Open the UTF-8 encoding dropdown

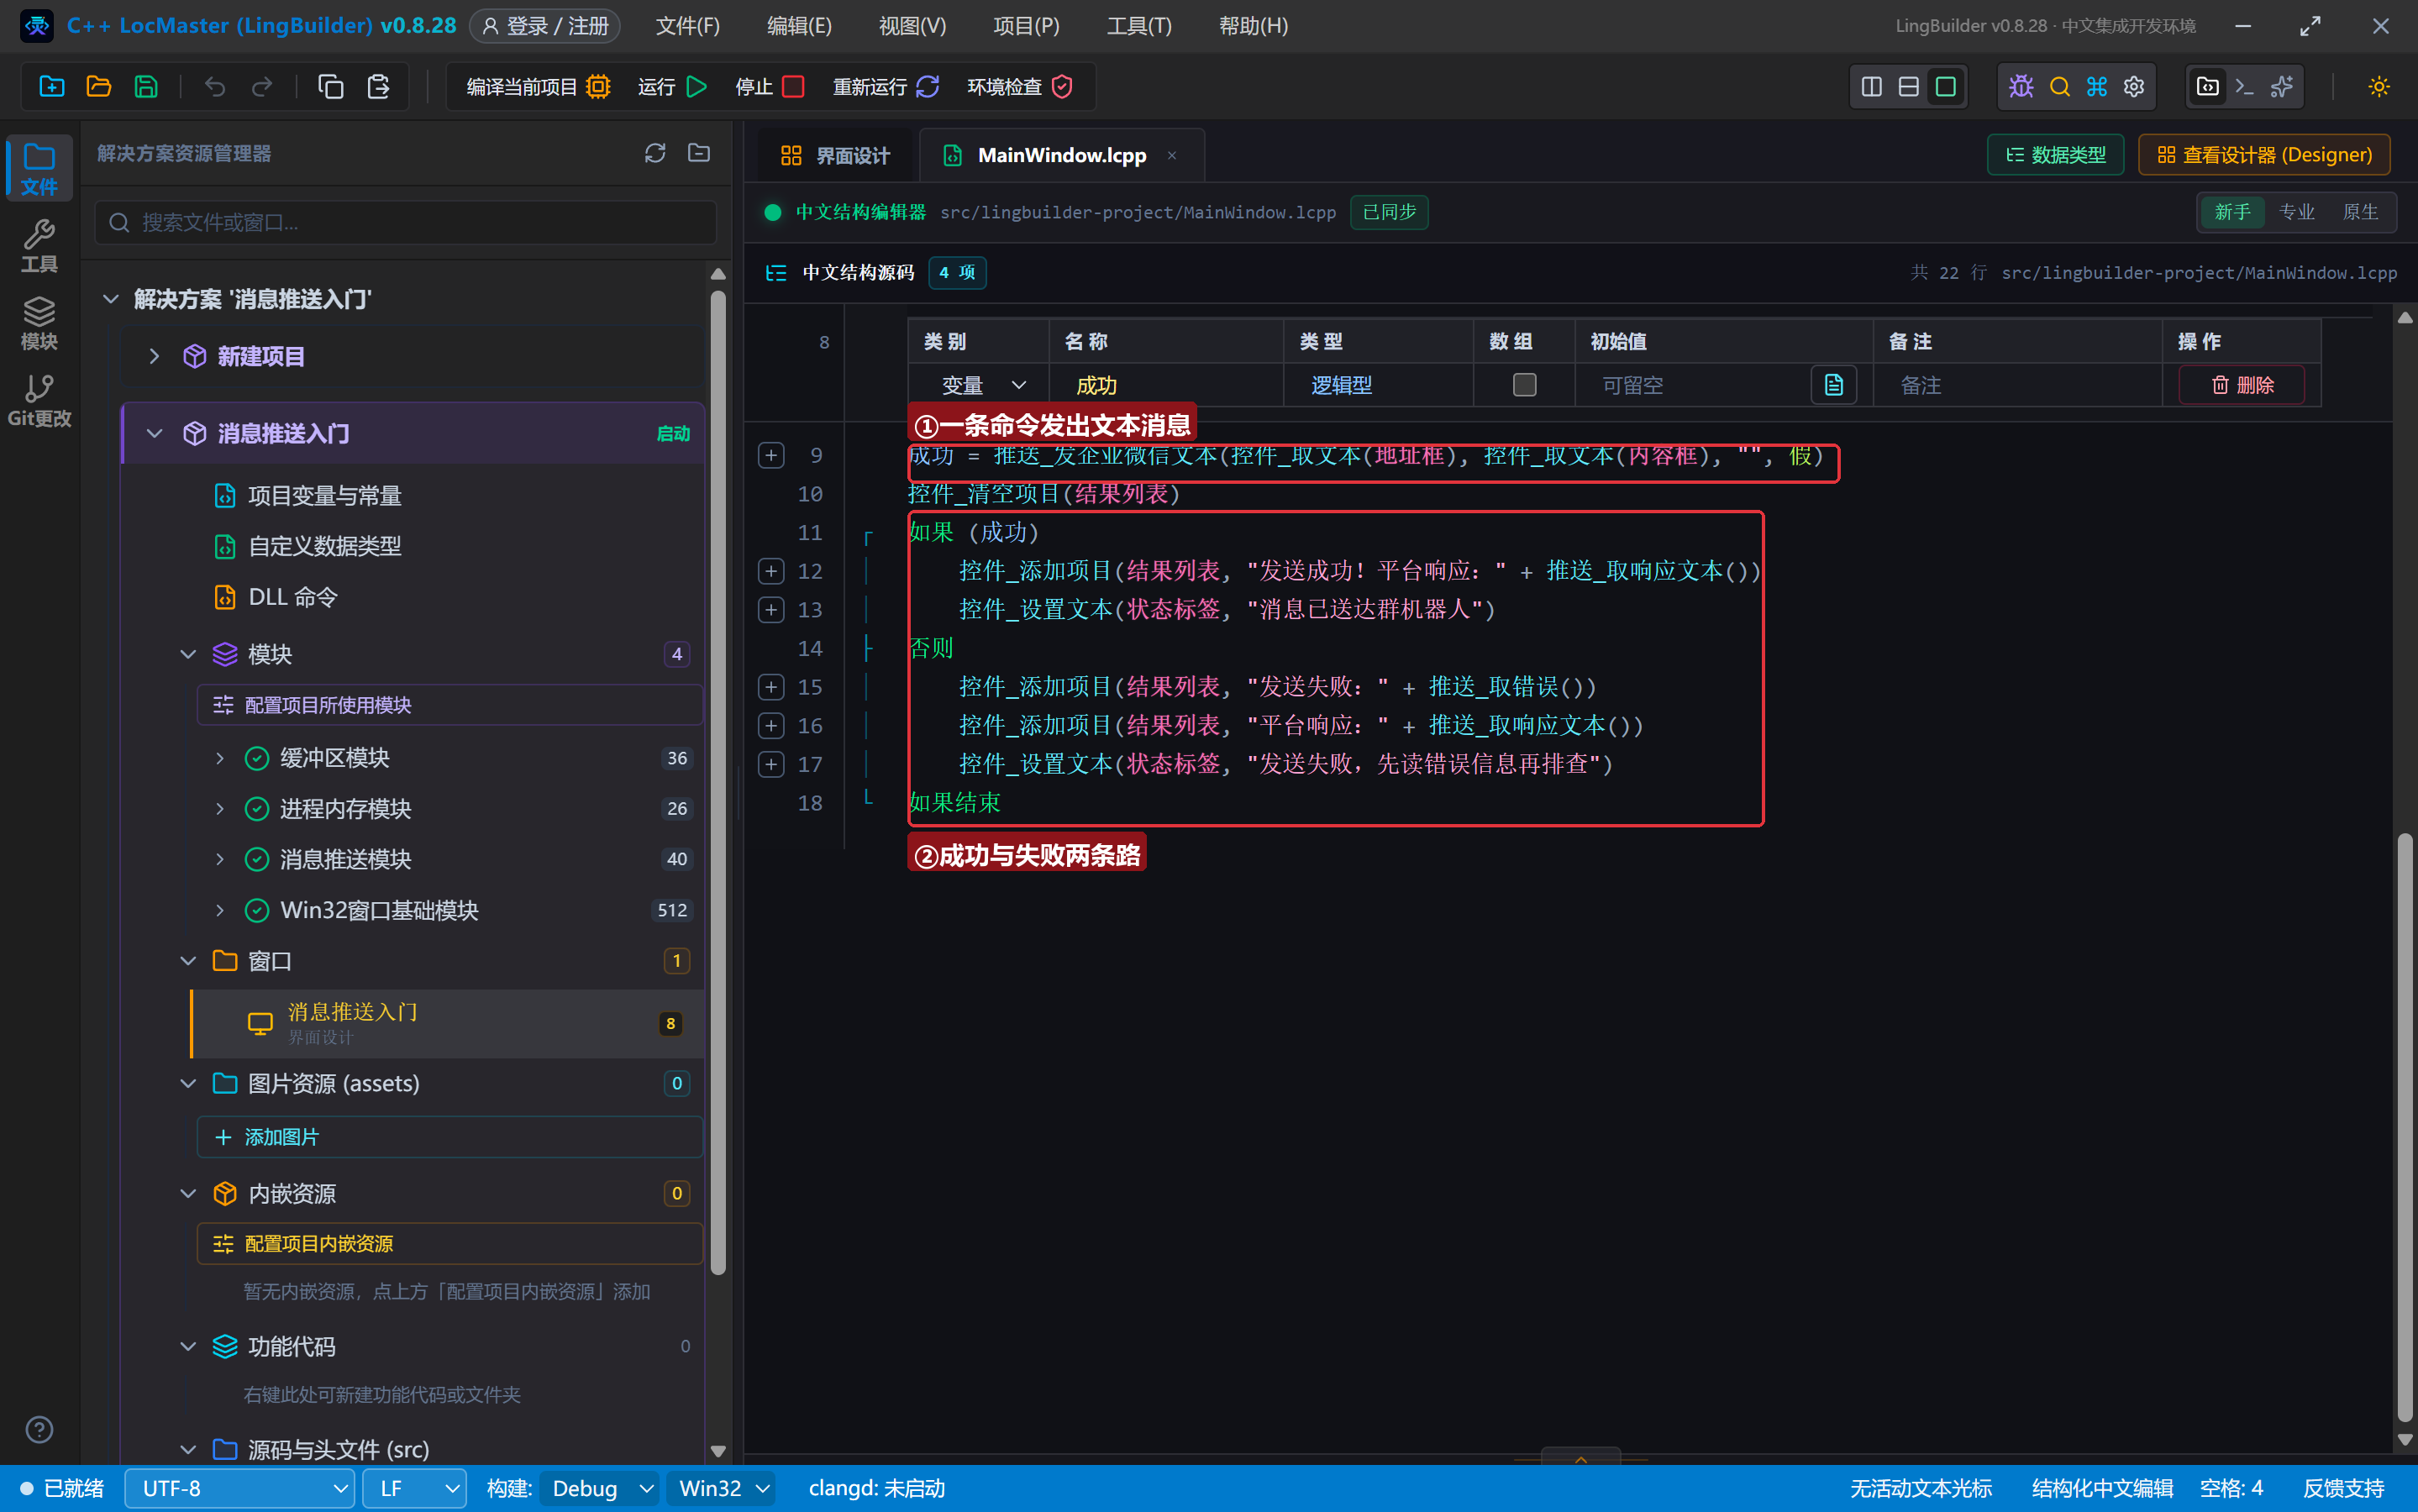[239, 1488]
